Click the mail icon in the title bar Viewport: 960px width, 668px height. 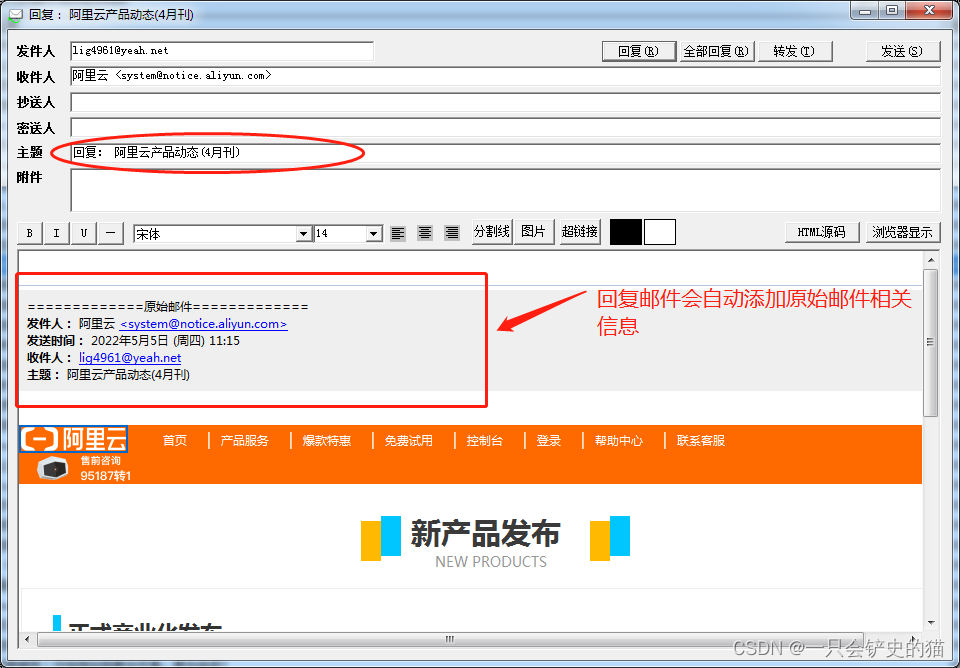pos(15,15)
